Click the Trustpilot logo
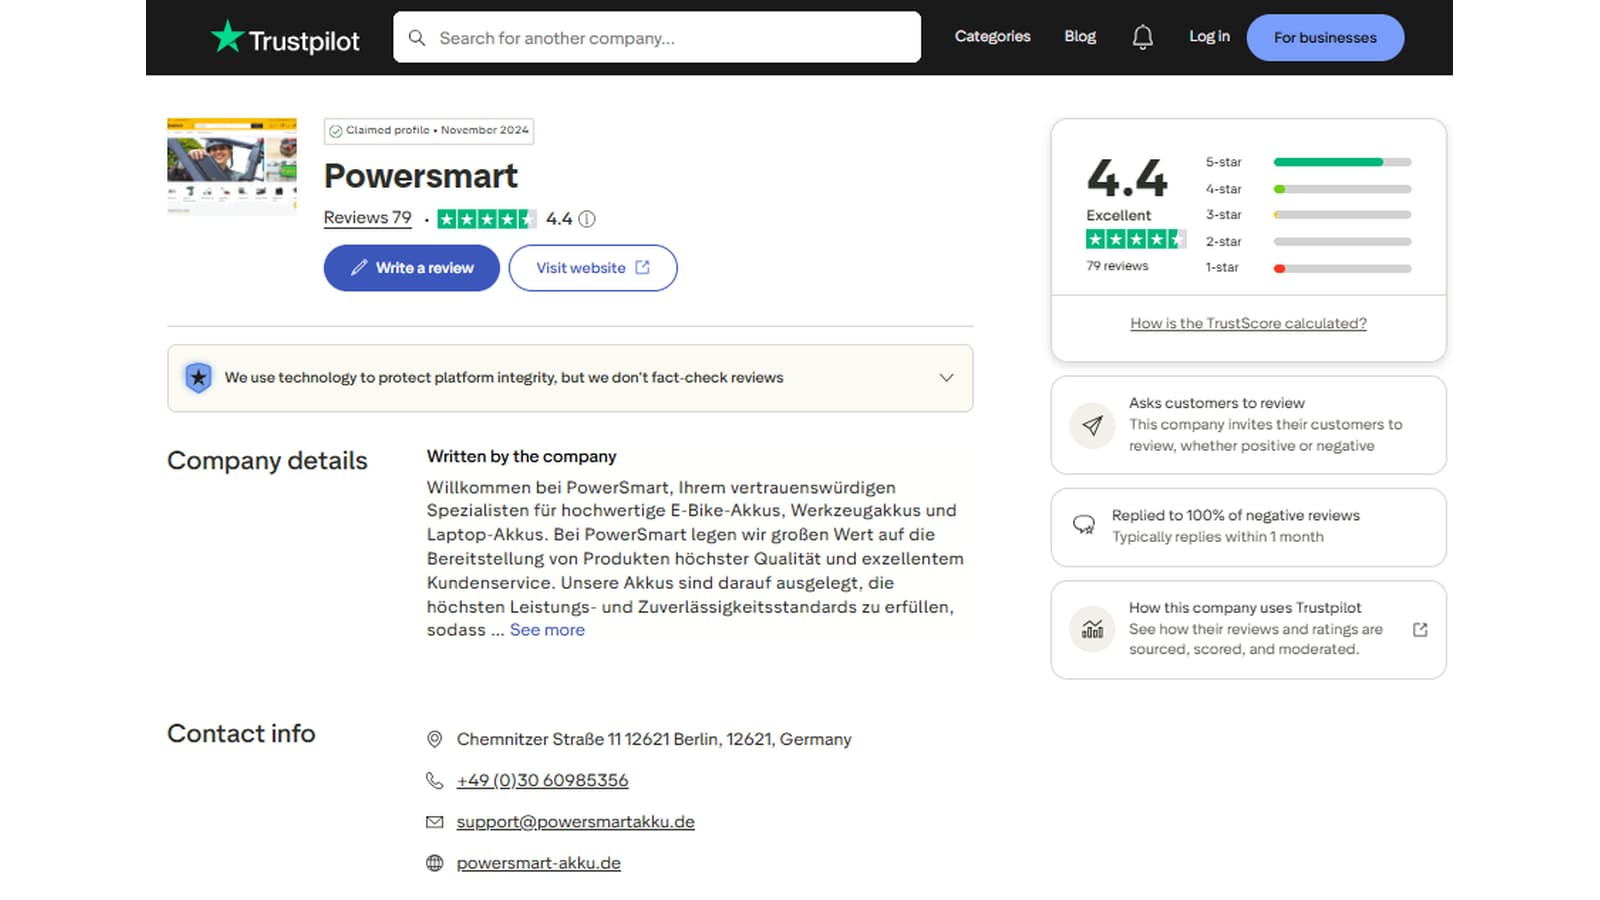This screenshot has height=900, width=1600. tap(285, 38)
